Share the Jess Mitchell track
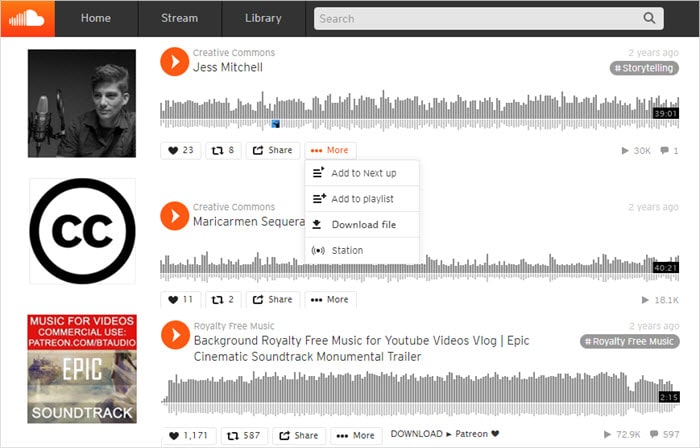This screenshot has height=448, width=700. coord(273,150)
